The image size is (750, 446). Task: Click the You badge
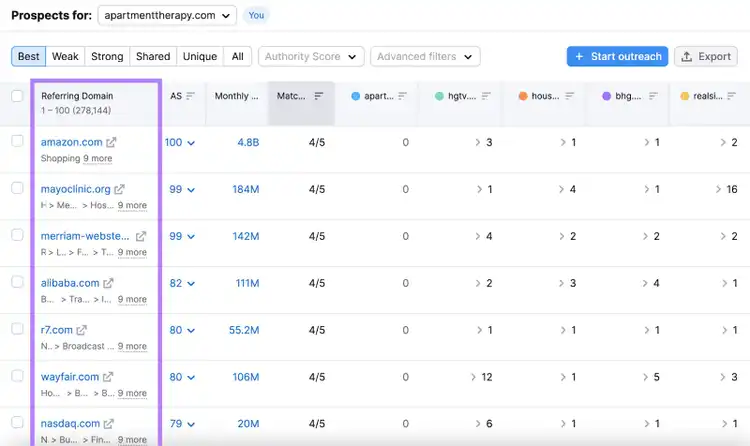[x=256, y=15]
